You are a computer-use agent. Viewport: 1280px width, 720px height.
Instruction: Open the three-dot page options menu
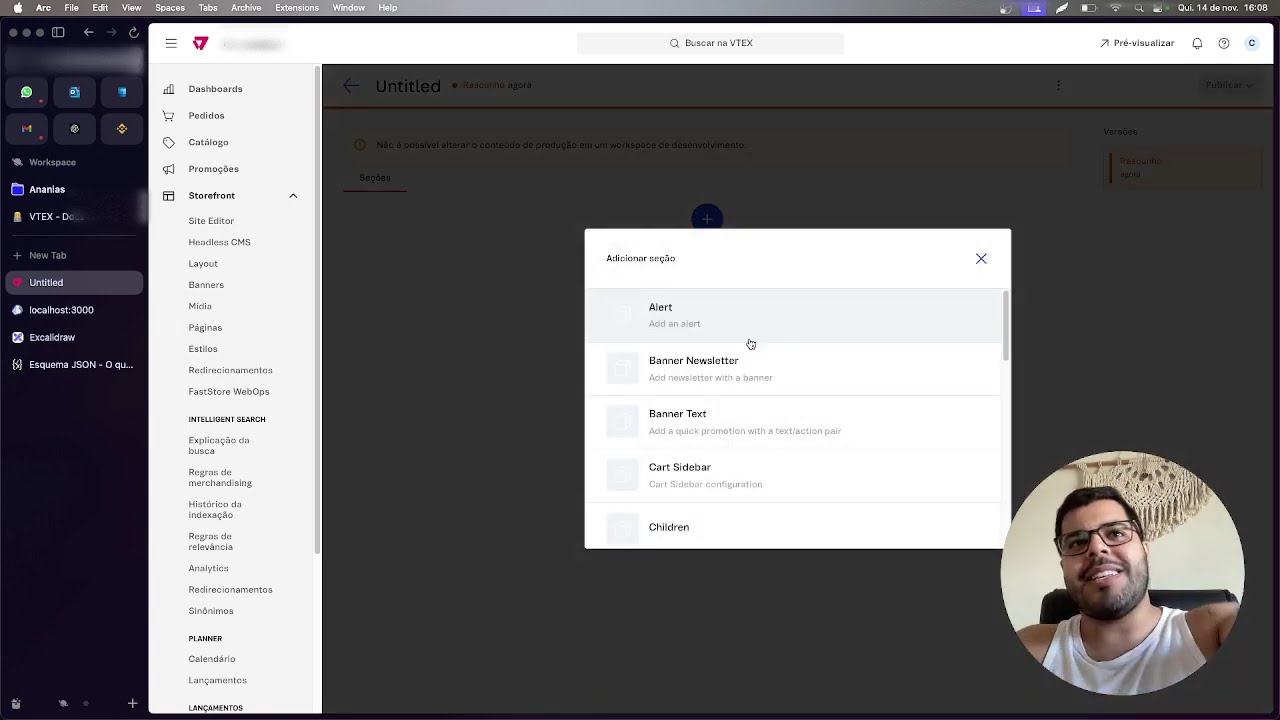pos(1058,85)
